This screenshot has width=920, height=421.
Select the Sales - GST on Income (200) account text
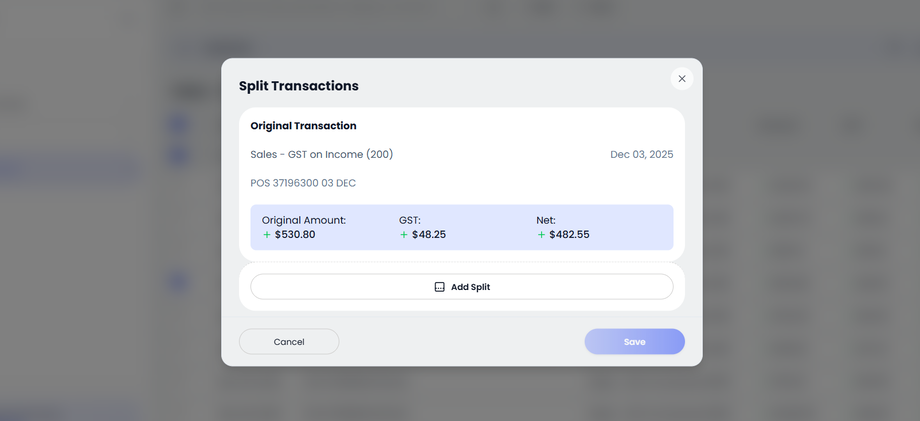321,155
